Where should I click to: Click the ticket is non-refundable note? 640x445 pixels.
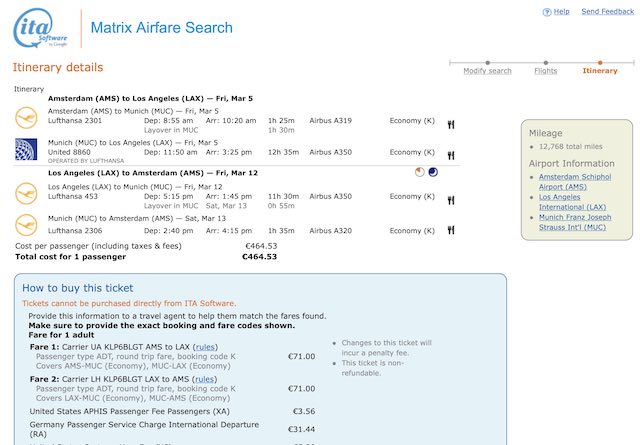tap(372, 368)
